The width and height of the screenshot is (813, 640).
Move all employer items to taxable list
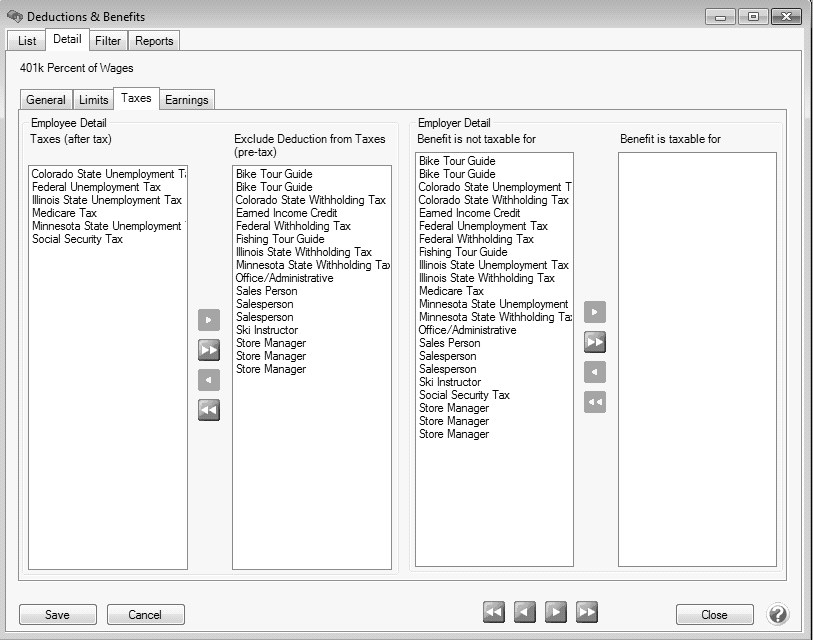tap(595, 342)
